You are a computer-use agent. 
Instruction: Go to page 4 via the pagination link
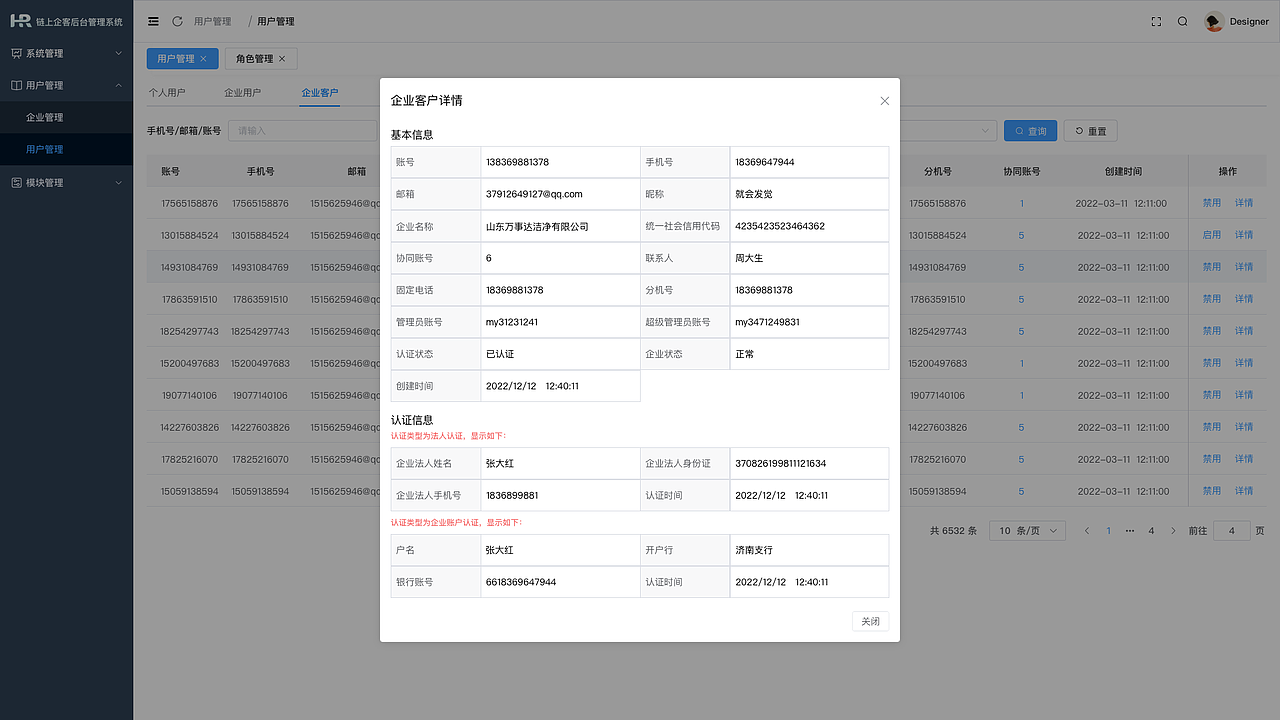(x=1151, y=530)
